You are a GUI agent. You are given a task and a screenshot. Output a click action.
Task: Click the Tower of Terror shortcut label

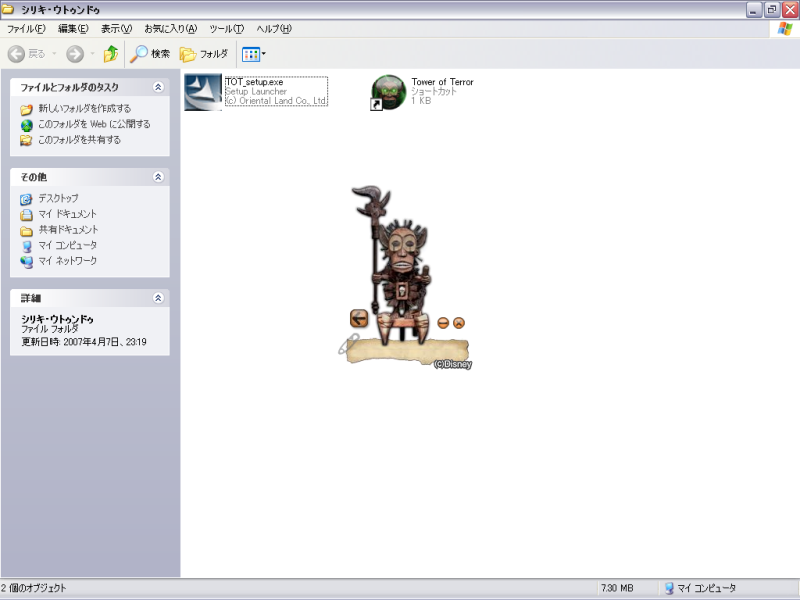pos(442,82)
